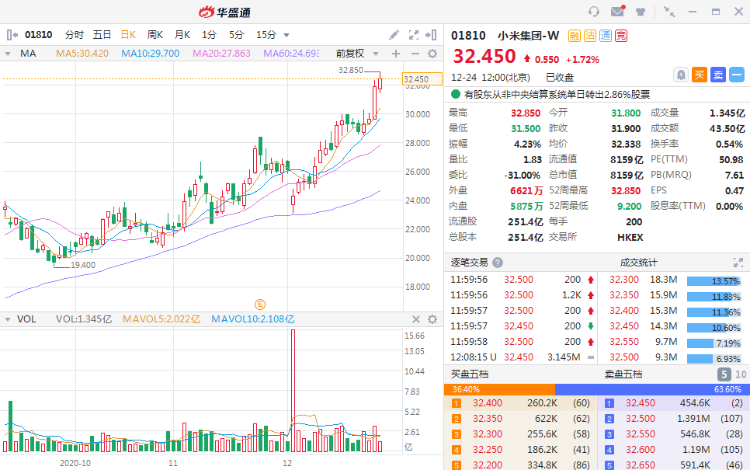Click the 01810 stock code in toolbar
The height and width of the screenshot is (470, 750).
38,35
